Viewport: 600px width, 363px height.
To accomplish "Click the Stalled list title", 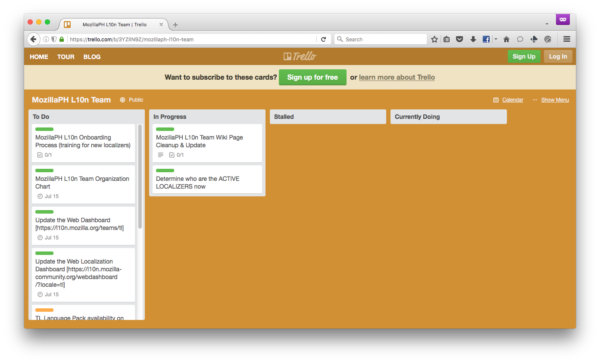I will tap(284, 117).
